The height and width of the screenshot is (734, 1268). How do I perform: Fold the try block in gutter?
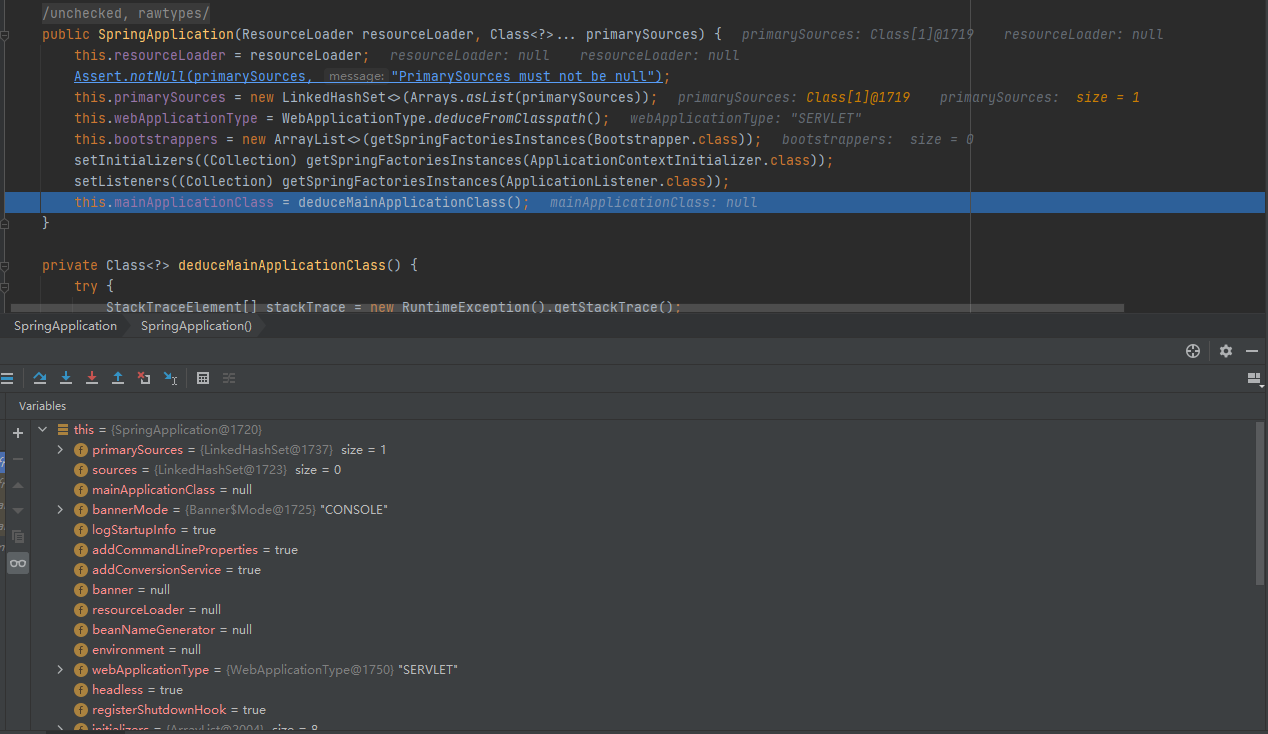[x=6, y=287]
